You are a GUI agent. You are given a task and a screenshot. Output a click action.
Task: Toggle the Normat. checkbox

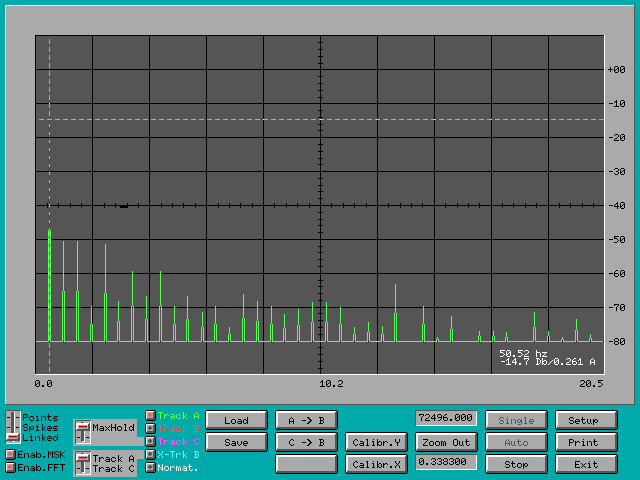tap(151, 467)
